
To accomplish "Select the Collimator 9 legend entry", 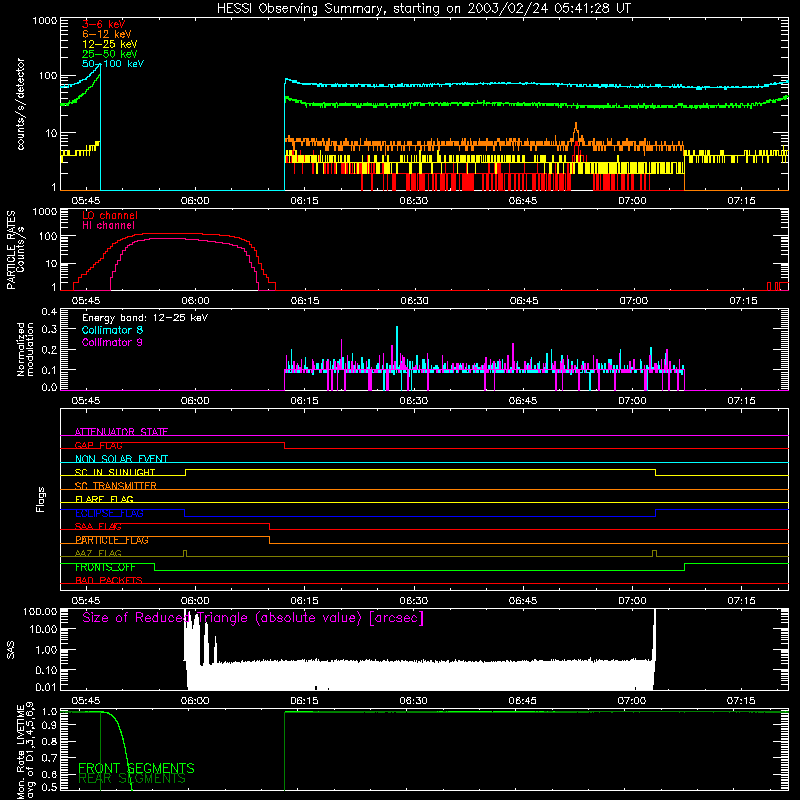I will click(112, 342).
